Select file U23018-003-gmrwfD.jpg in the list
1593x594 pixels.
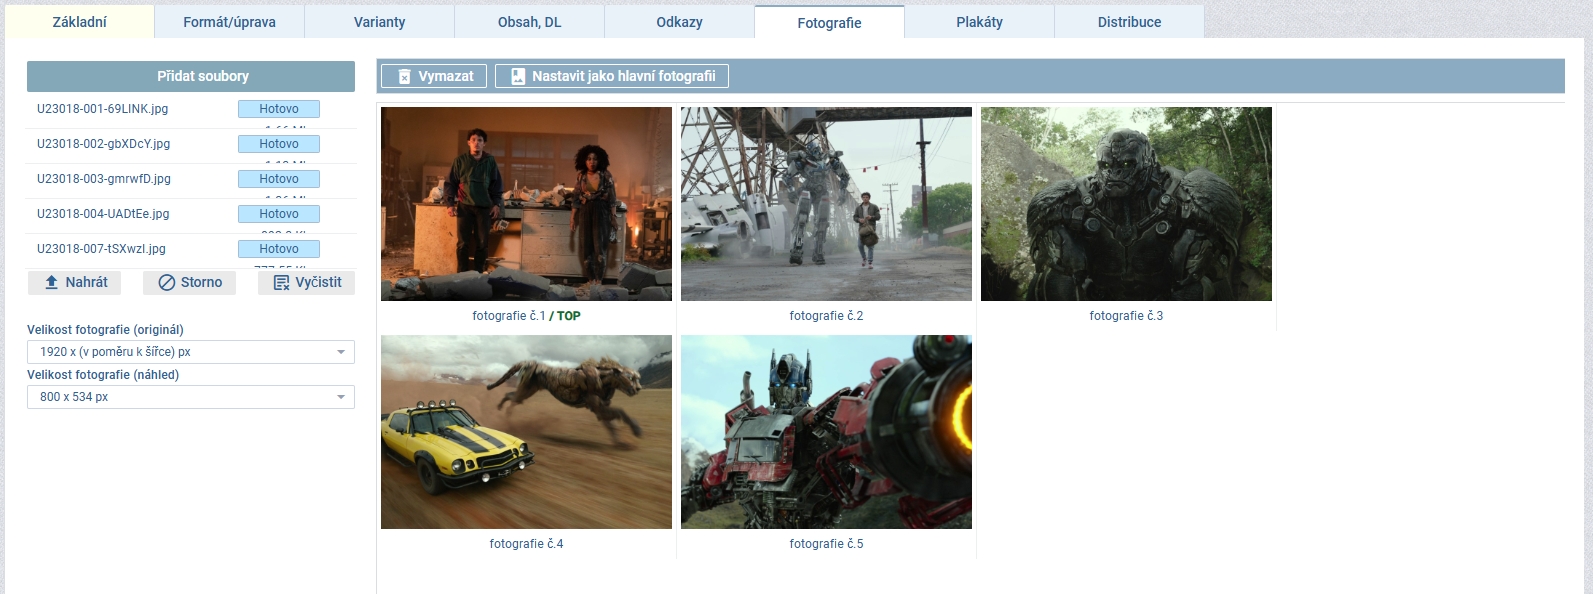pyautogui.click(x=104, y=179)
